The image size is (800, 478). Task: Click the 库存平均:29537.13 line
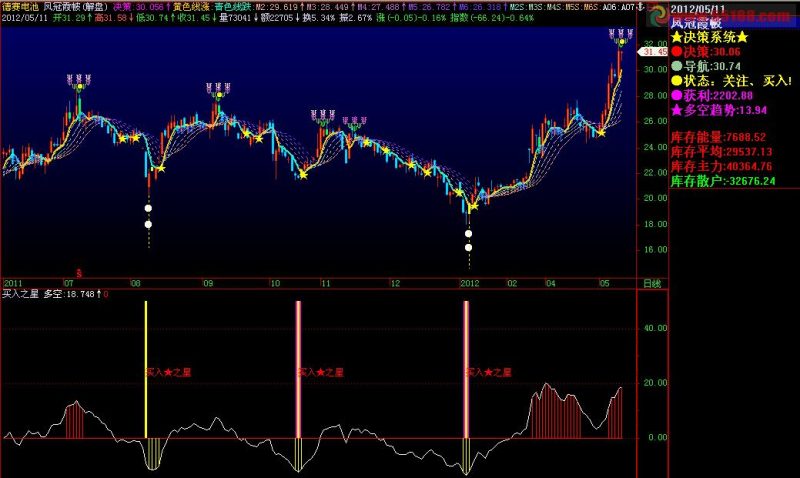click(721, 152)
